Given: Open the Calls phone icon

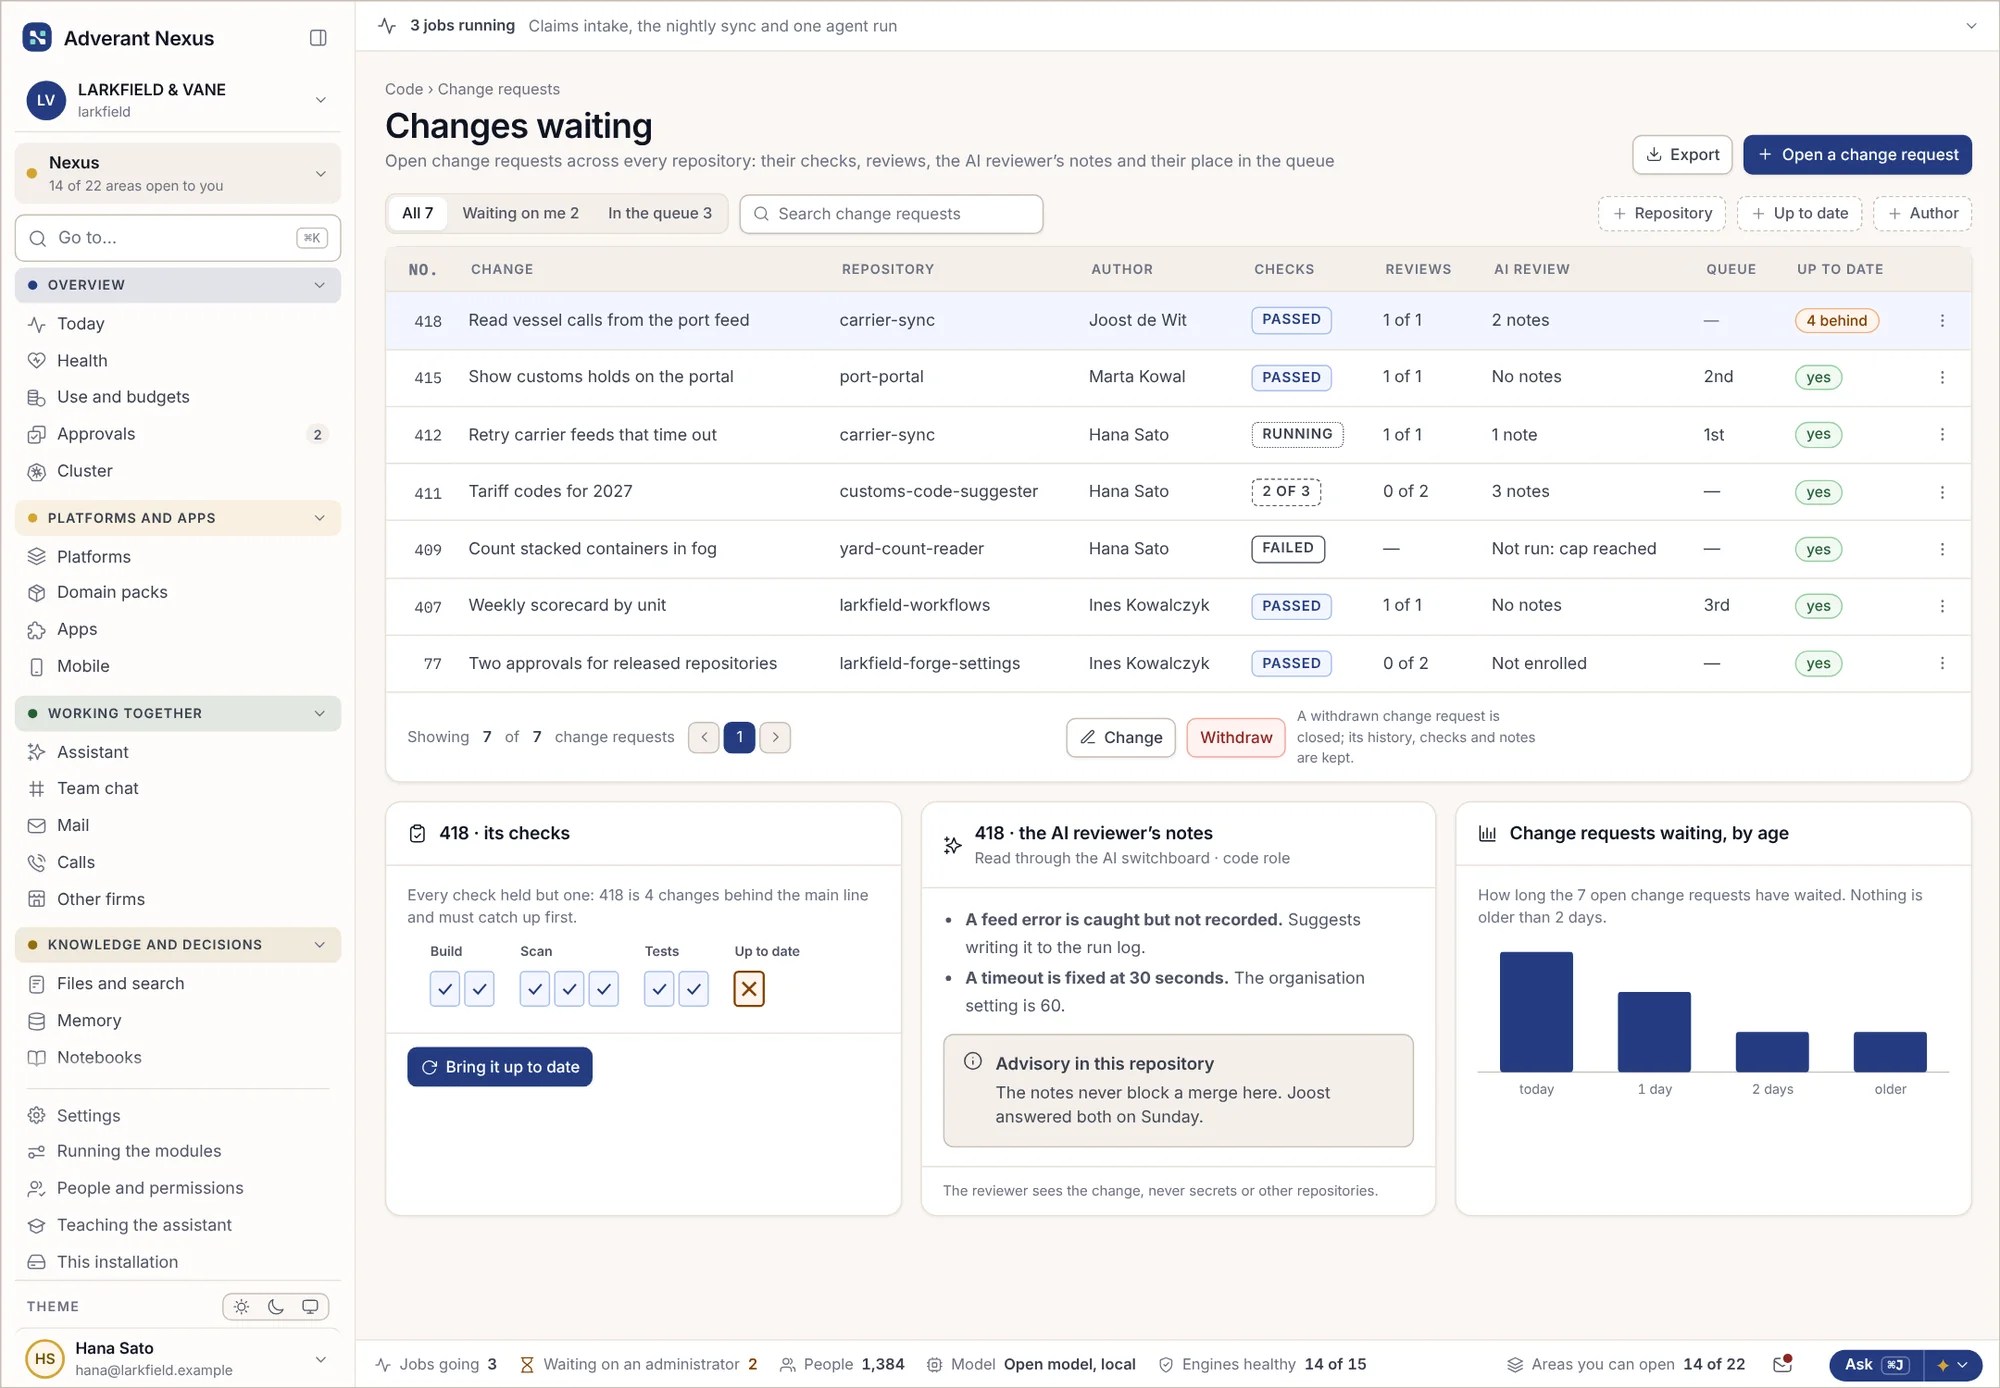Looking at the screenshot, I should point(37,863).
